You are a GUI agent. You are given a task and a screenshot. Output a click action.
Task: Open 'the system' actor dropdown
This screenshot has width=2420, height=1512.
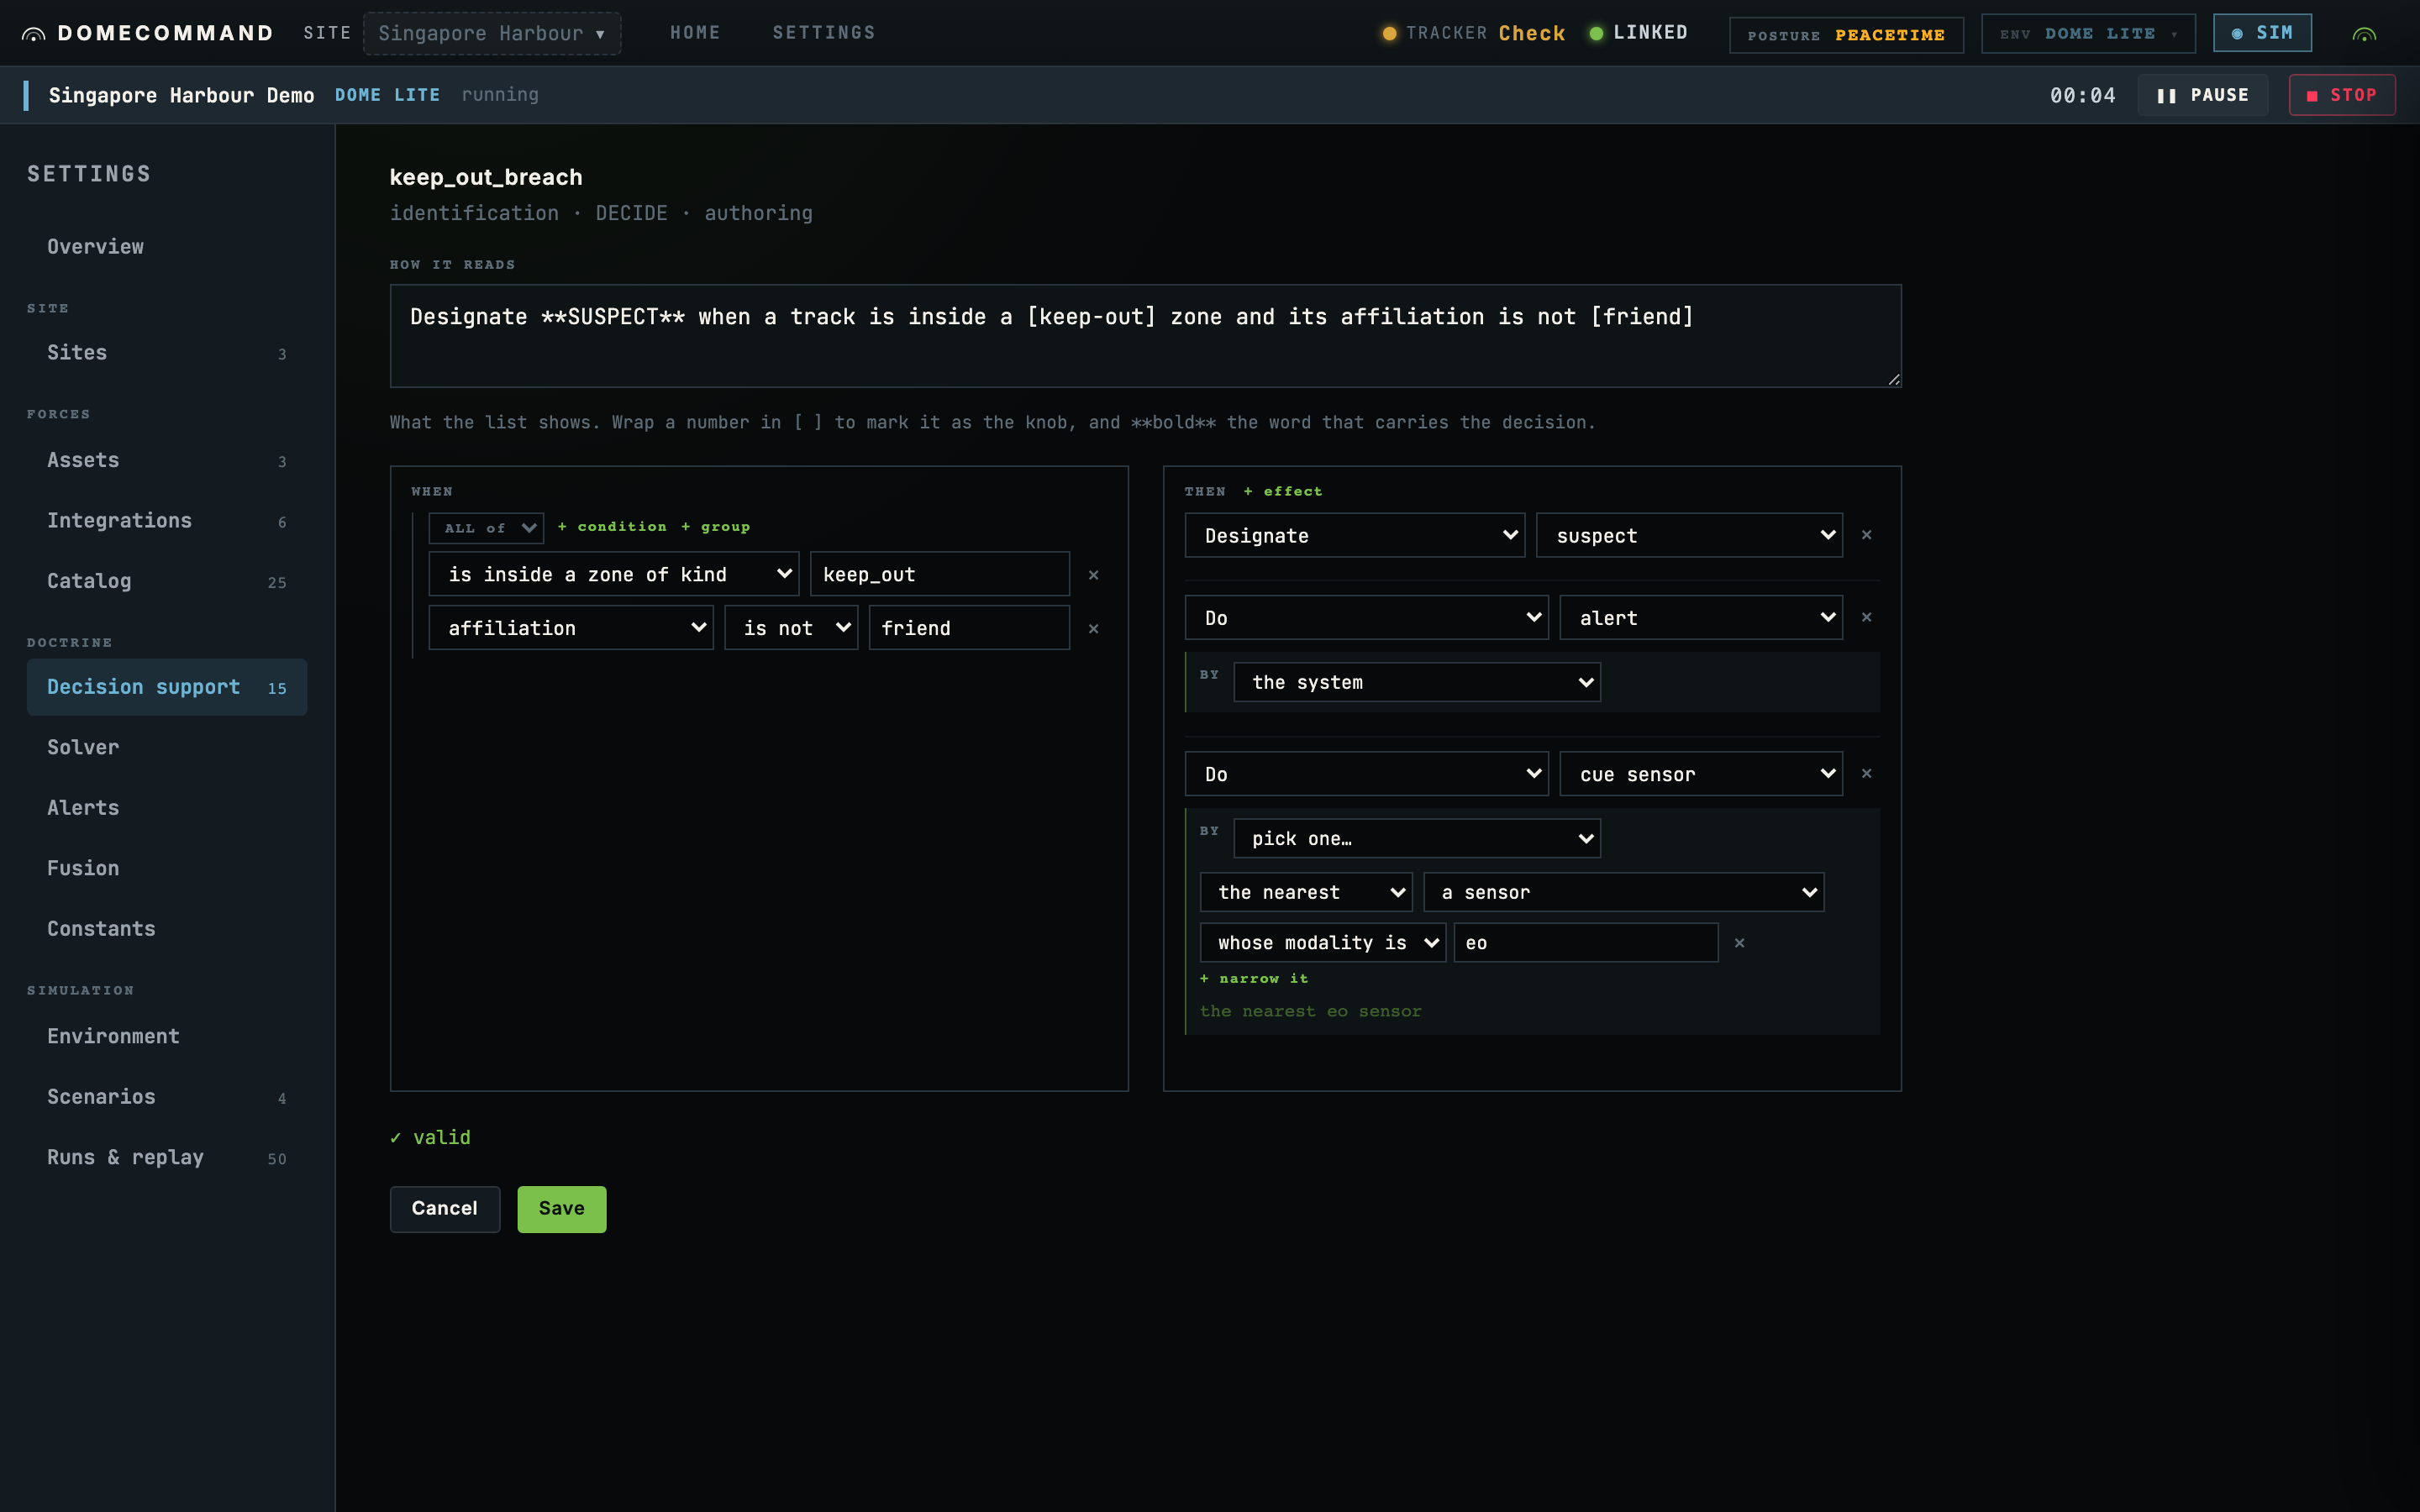[x=1417, y=682]
